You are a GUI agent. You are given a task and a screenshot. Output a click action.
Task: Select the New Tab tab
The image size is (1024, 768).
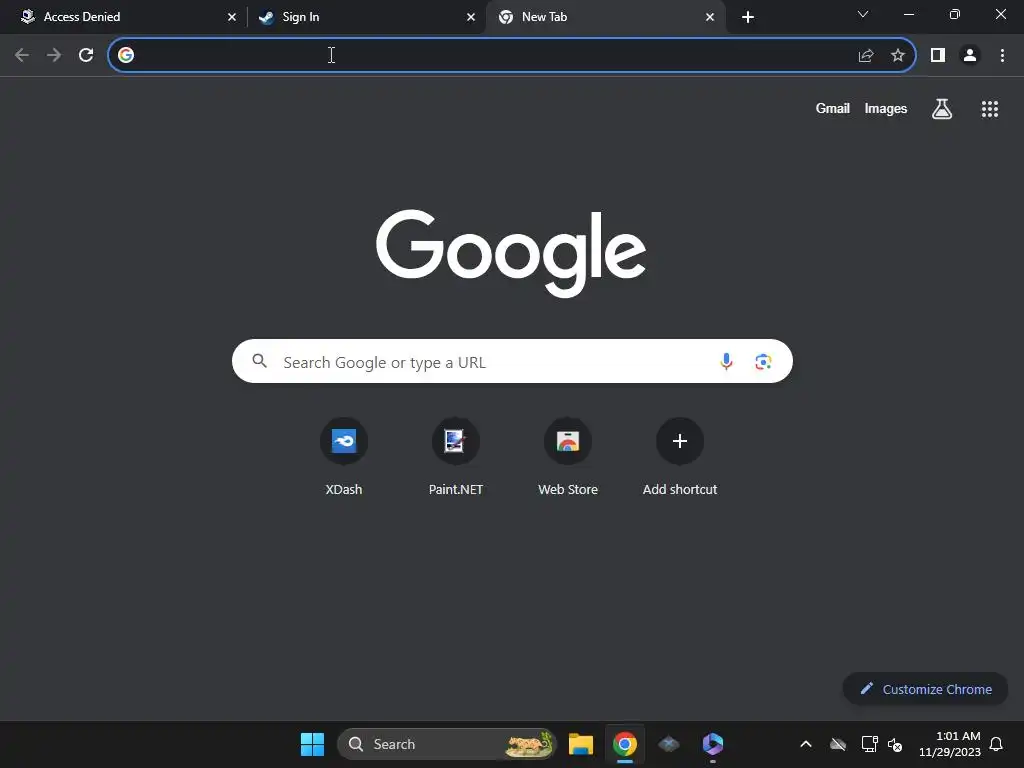click(x=605, y=17)
